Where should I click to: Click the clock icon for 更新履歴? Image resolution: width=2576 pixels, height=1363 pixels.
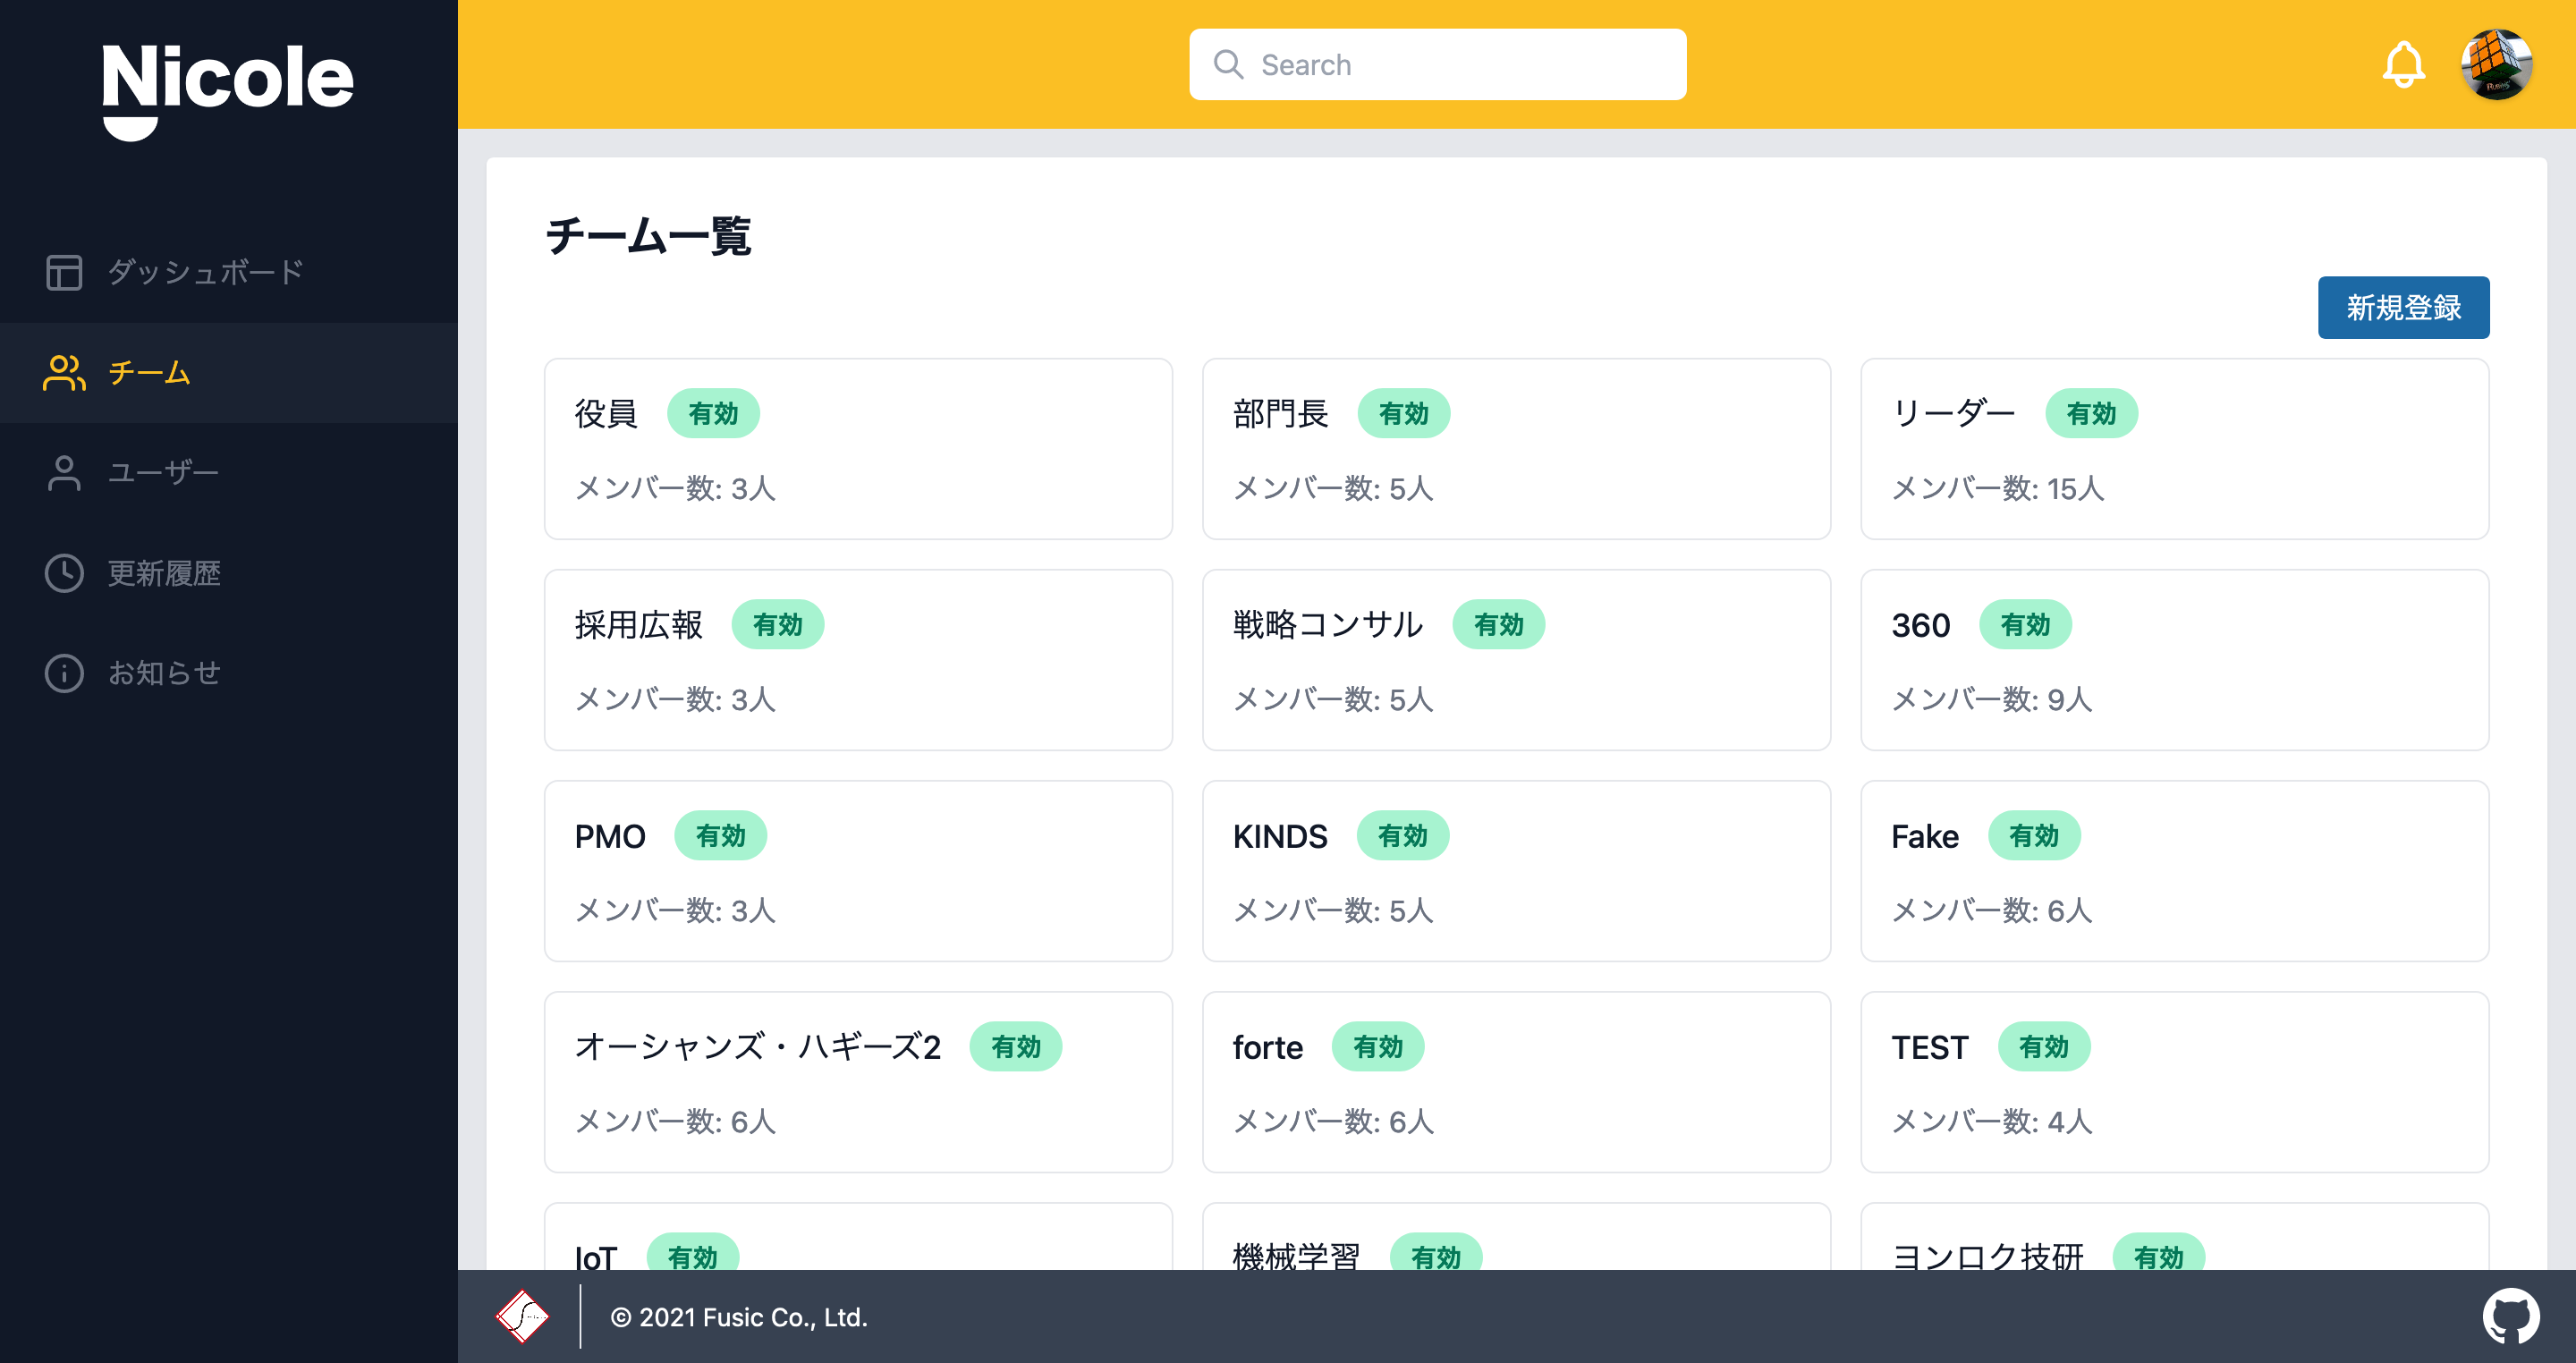pos(64,573)
